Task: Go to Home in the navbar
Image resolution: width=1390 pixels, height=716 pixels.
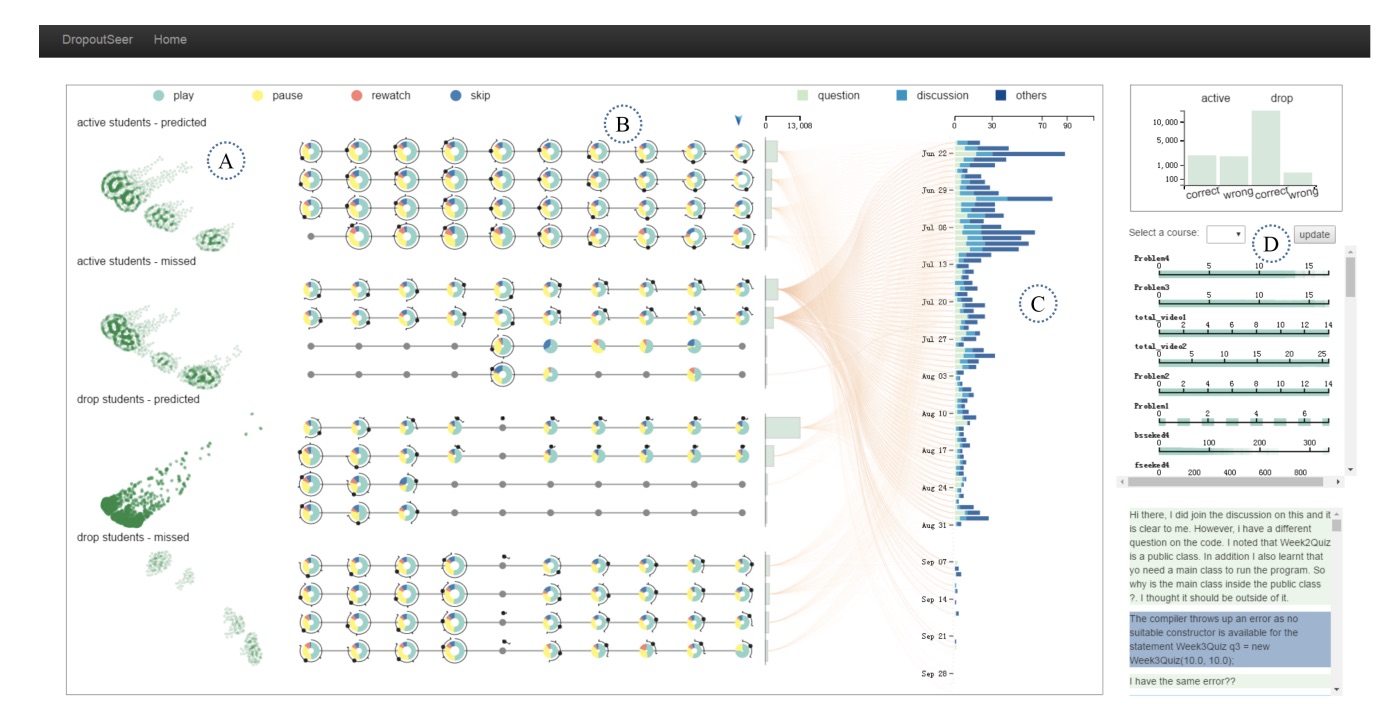Action: pyautogui.click(x=170, y=40)
